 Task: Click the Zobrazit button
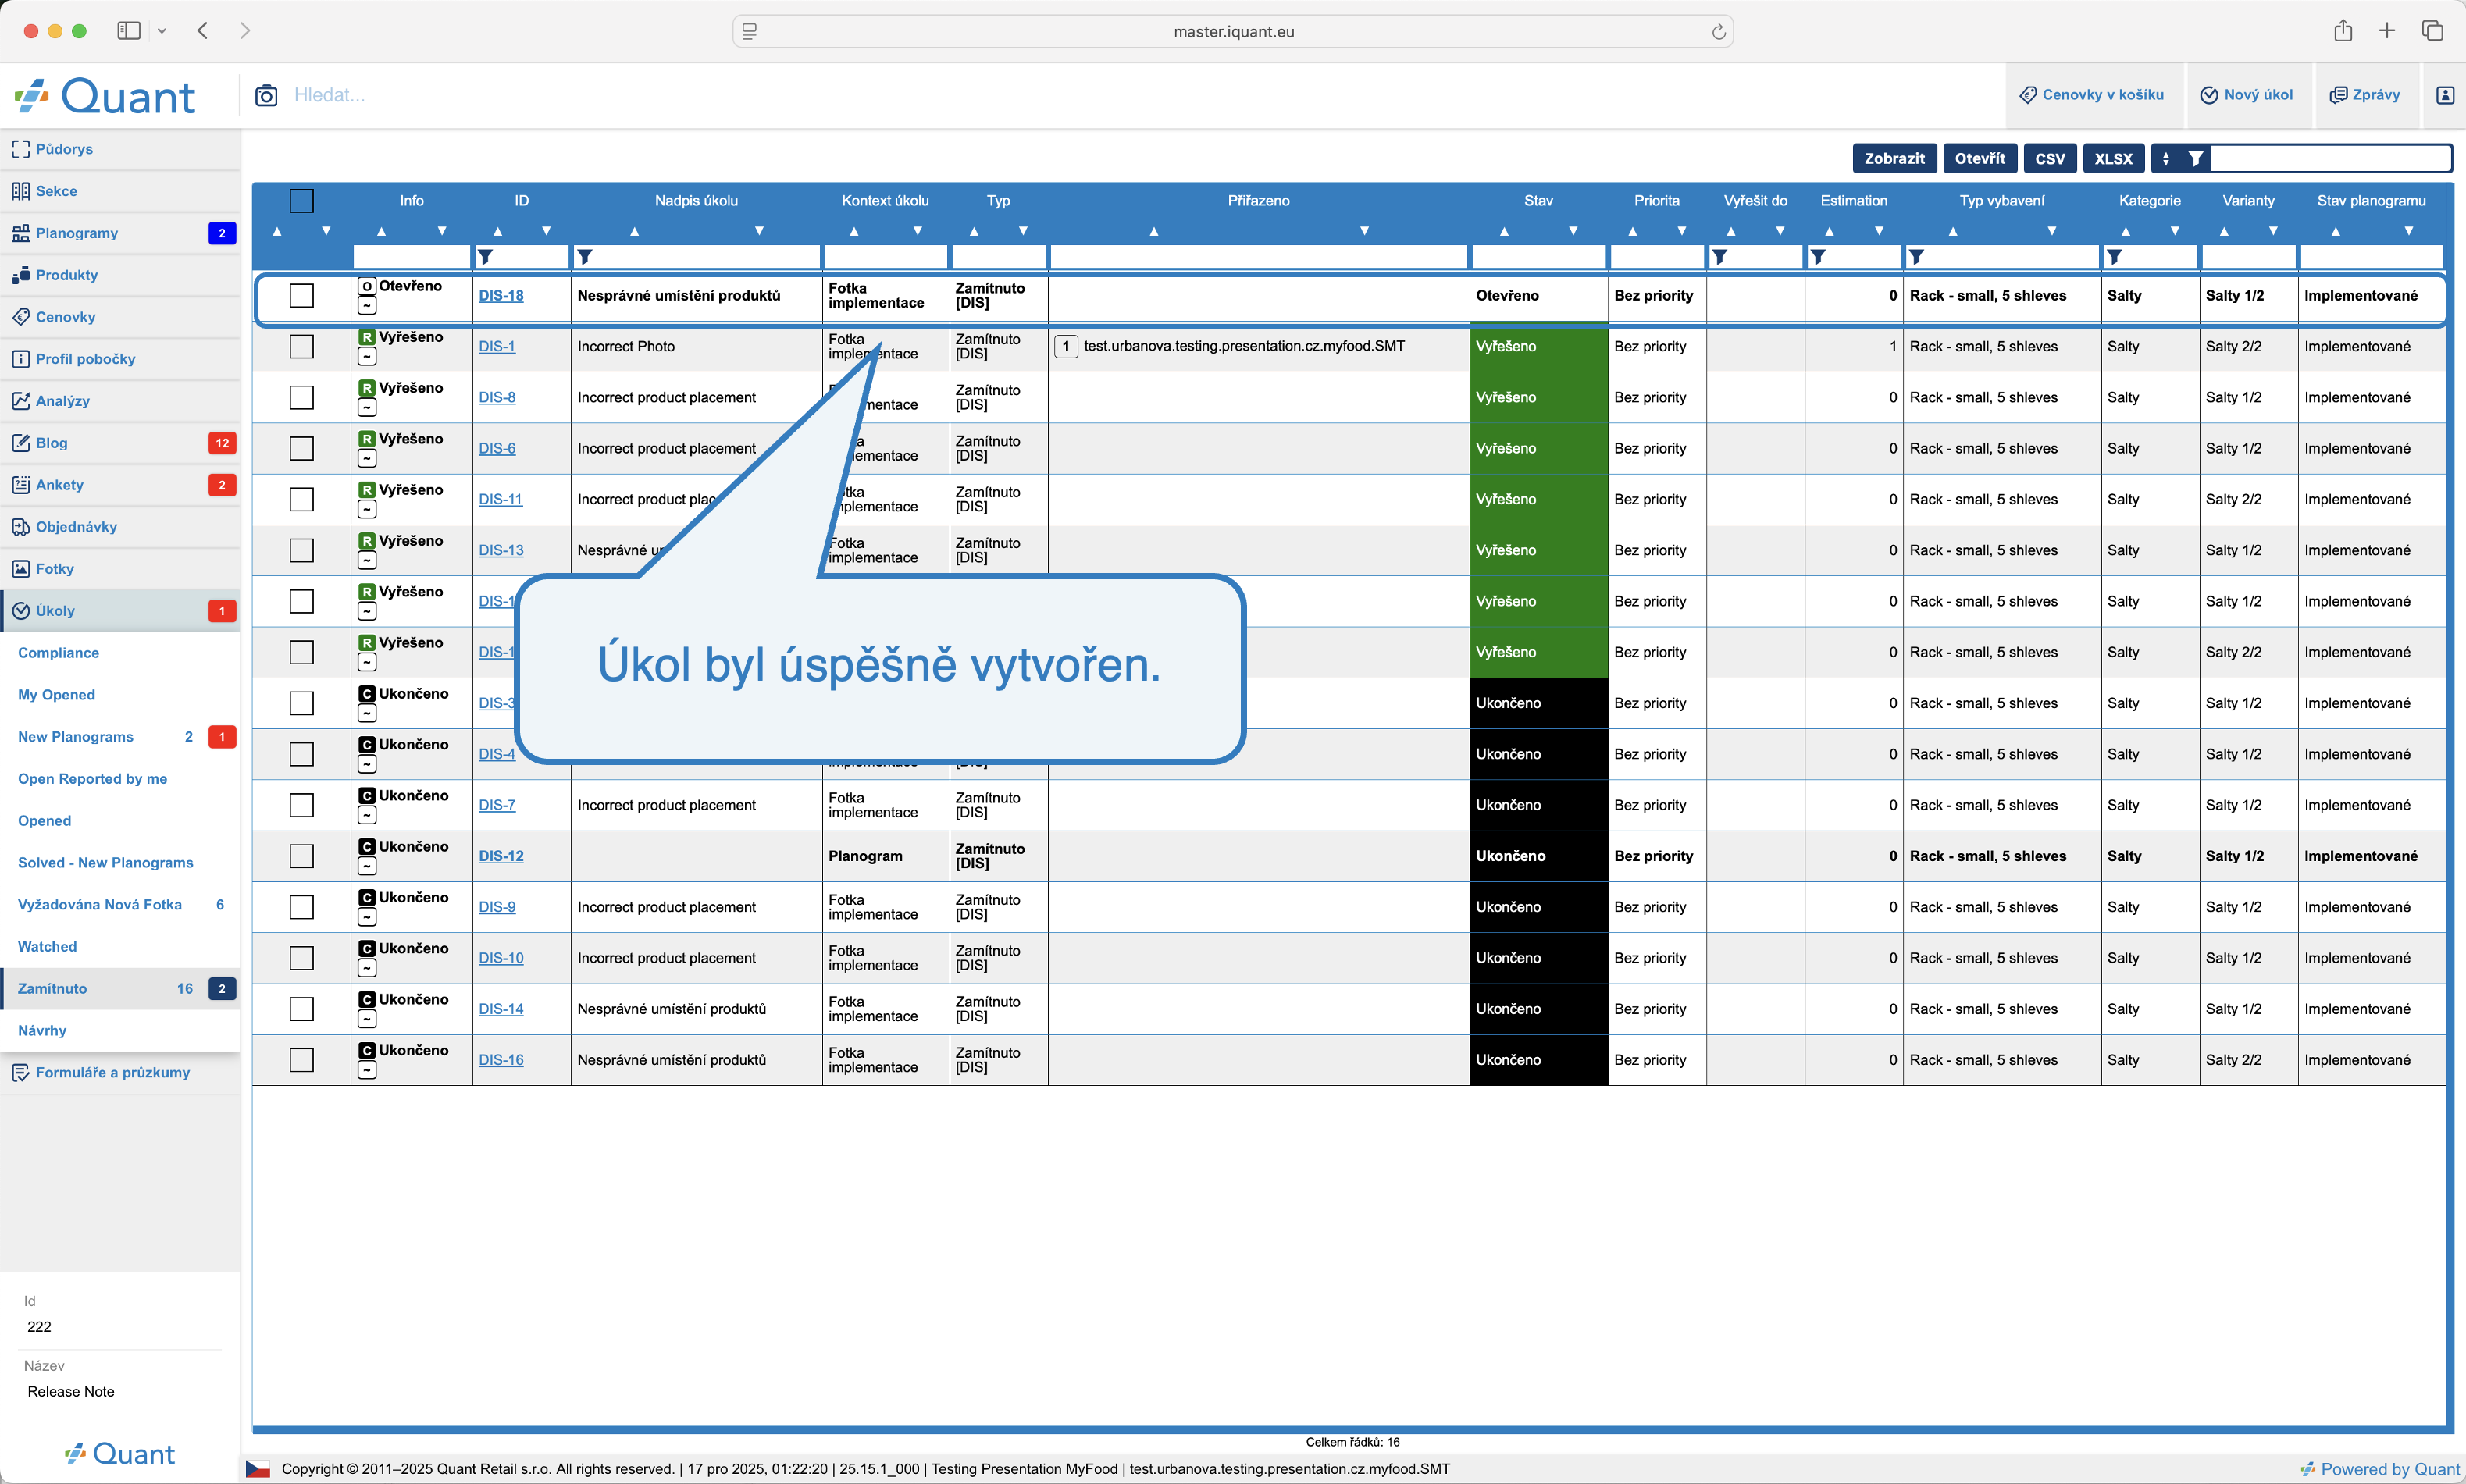[1895, 158]
